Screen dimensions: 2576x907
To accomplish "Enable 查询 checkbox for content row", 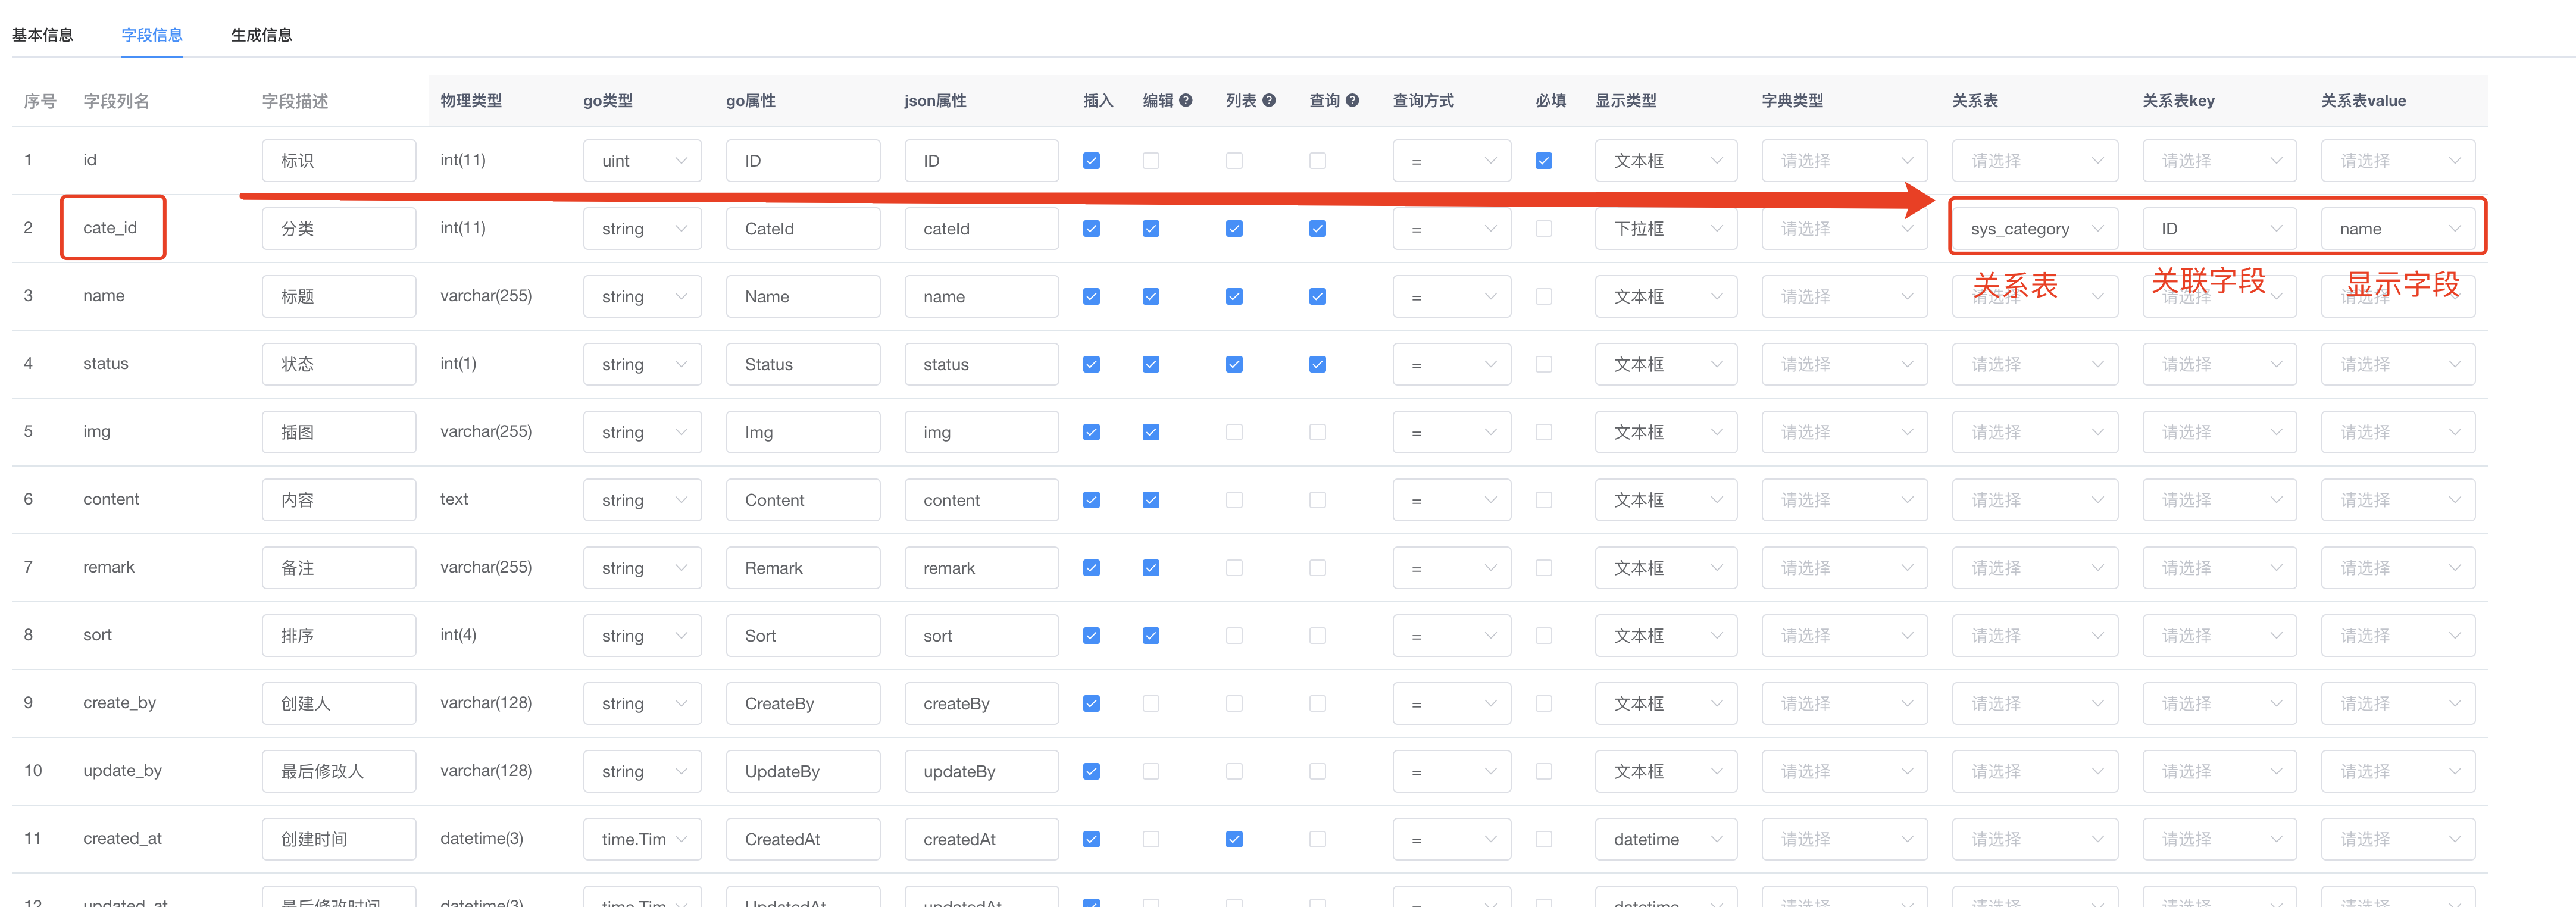I will coord(1318,500).
